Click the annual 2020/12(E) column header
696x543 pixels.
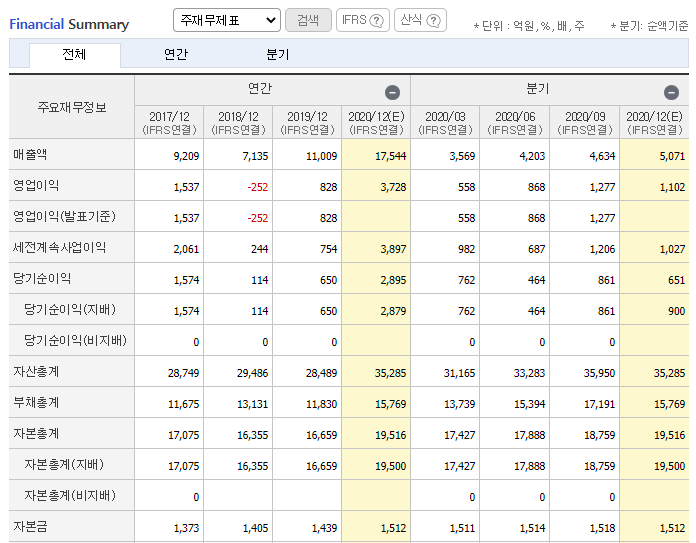[x=376, y=123]
